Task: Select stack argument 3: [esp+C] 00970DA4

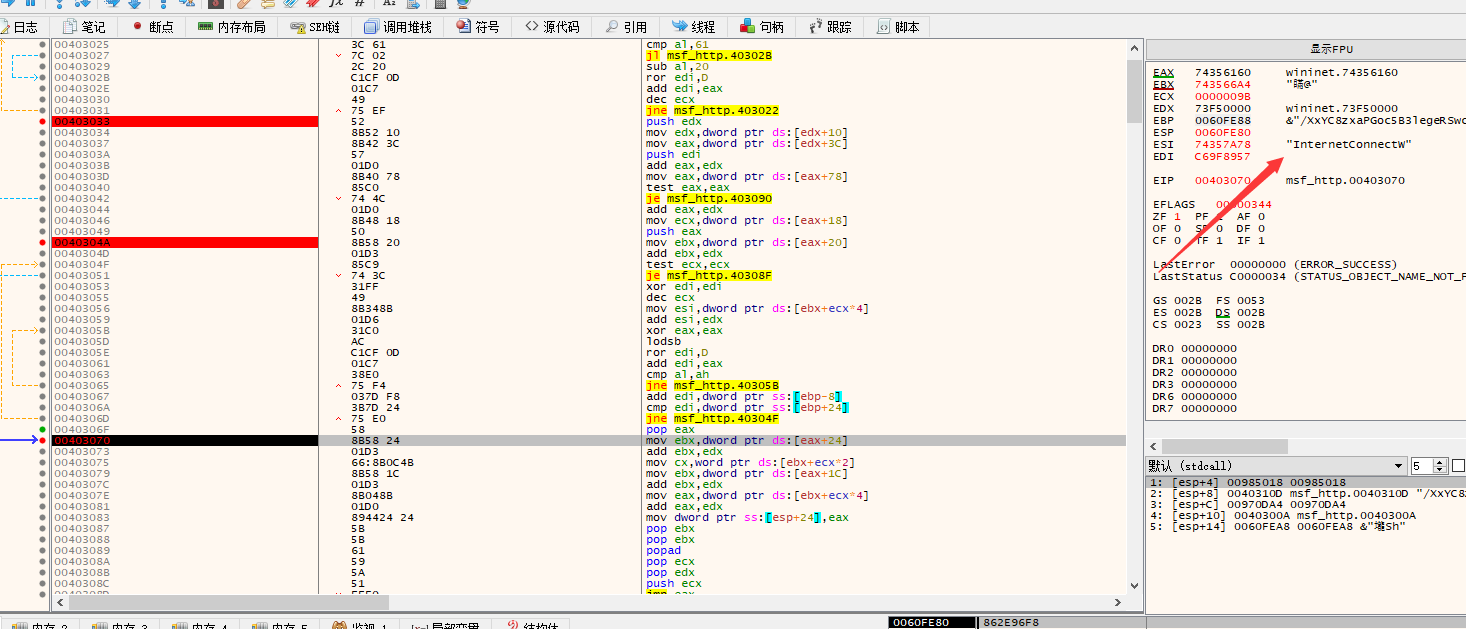Action: pos(1306,504)
